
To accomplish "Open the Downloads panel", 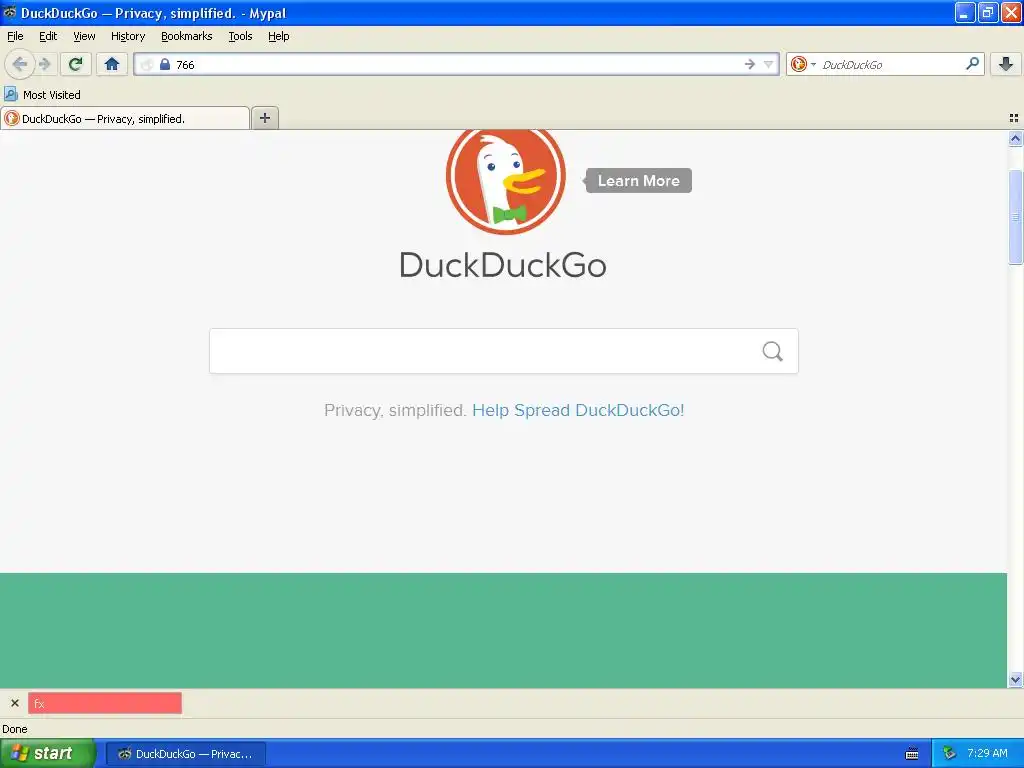I will (x=1006, y=64).
